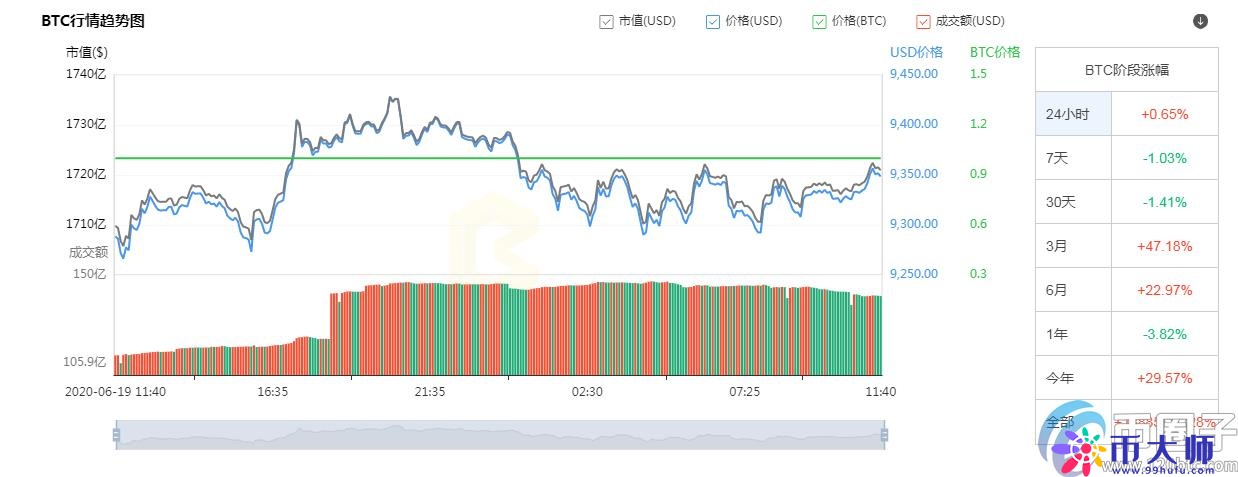Click the 1.5 BTC price axis label
Image resolution: width=1238 pixels, height=477 pixels.
[x=978, y=74]
